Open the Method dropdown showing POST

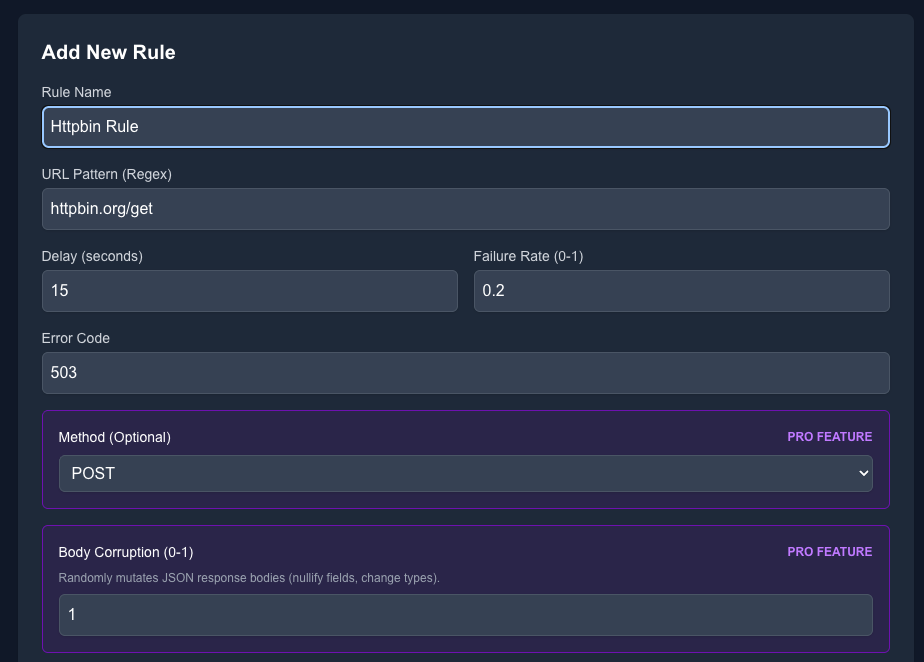(x=465, y=474)
